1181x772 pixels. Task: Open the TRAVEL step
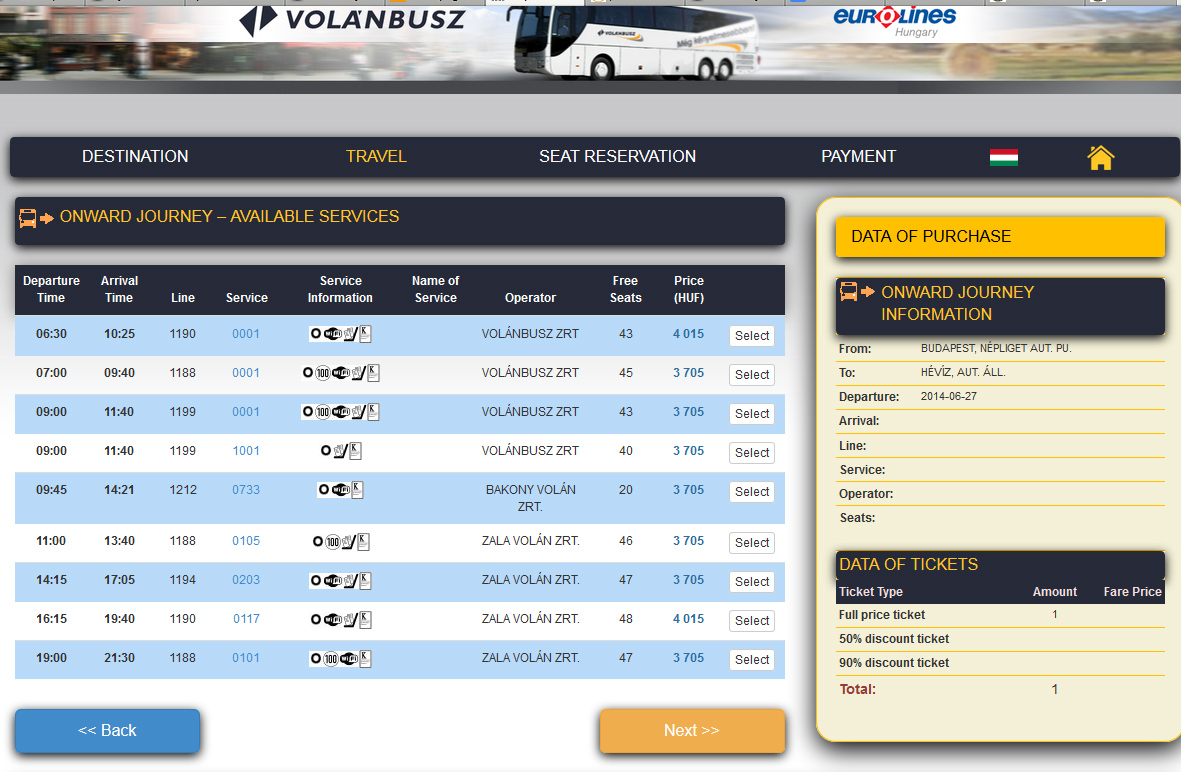376,157
